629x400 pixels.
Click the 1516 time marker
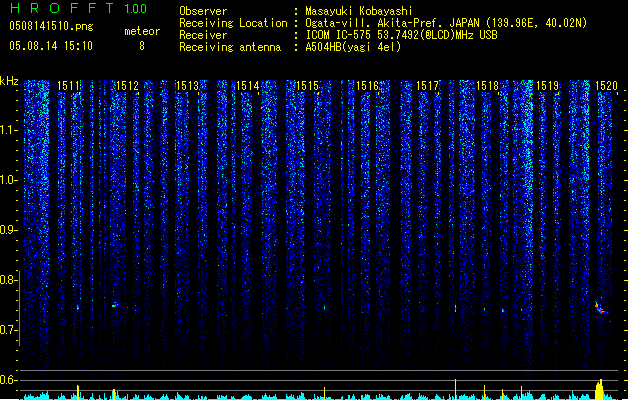click(x=367, y=86)
